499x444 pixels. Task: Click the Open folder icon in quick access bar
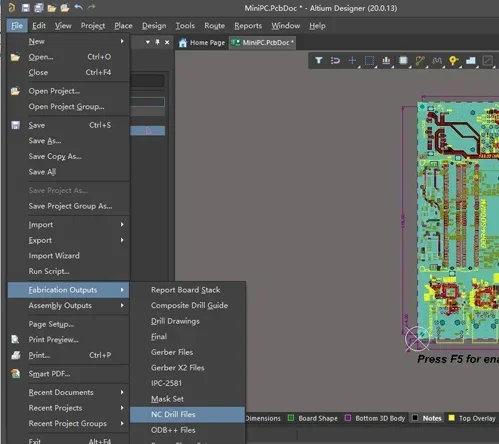(52, 8)
